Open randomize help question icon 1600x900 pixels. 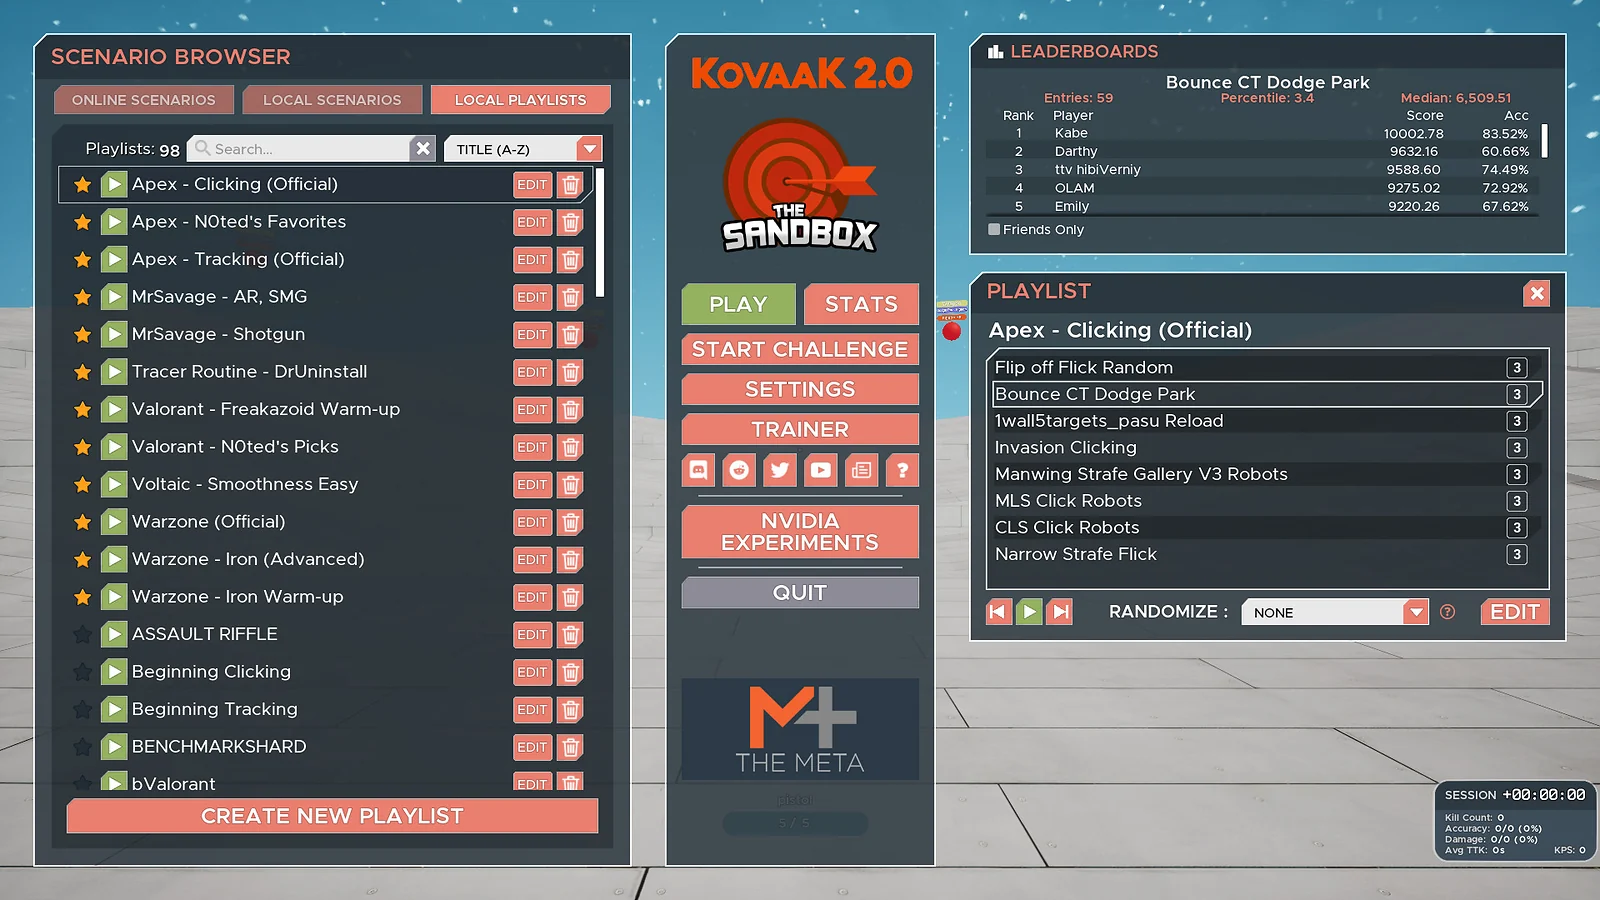click(x=1447, y=612)
